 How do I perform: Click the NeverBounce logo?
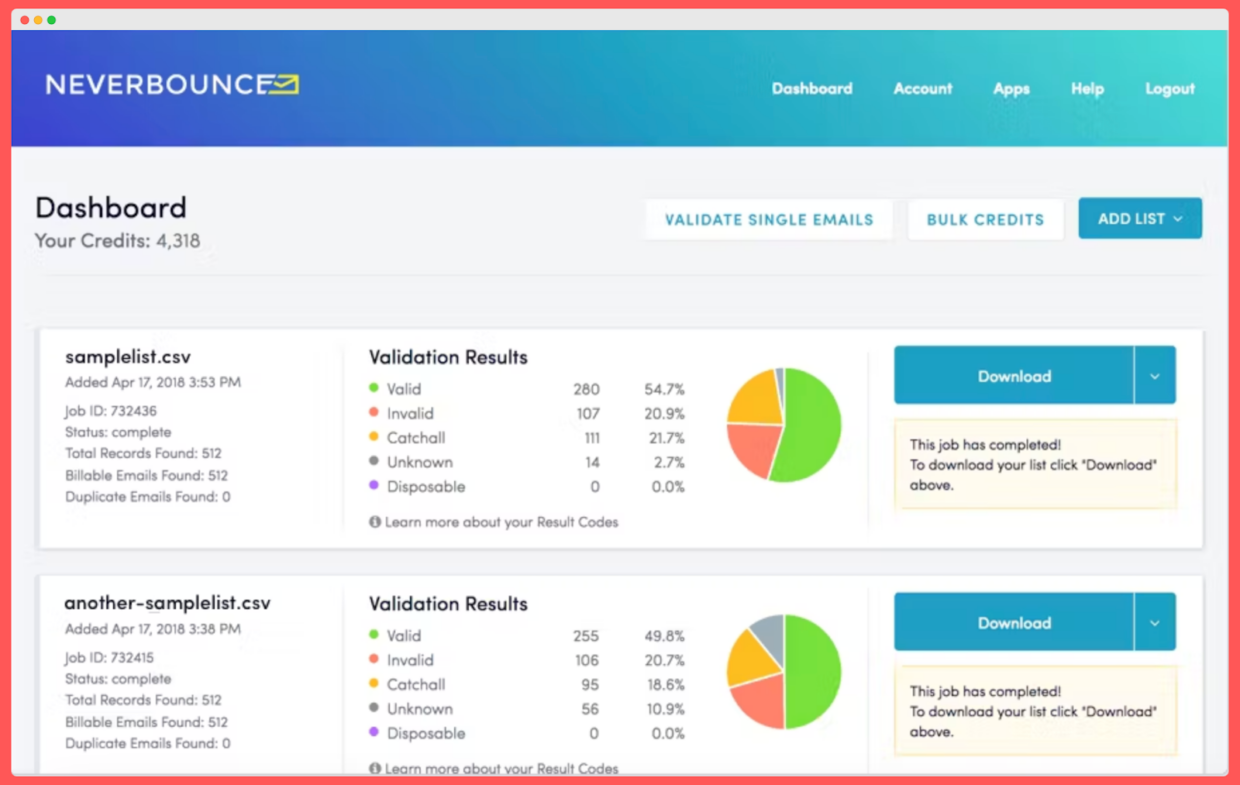172,85
